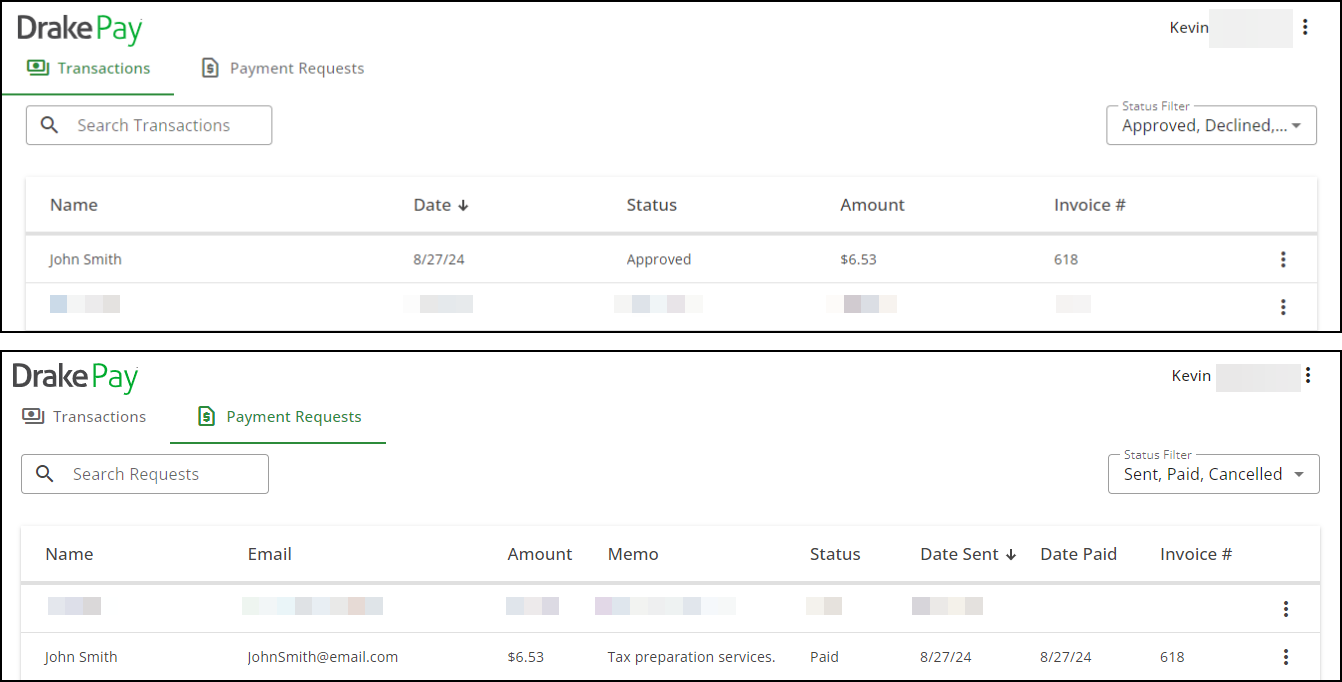Open the three-dot menu next to Kevin's name
This screenshot has height=682, width=1342.
(1306, 28)
